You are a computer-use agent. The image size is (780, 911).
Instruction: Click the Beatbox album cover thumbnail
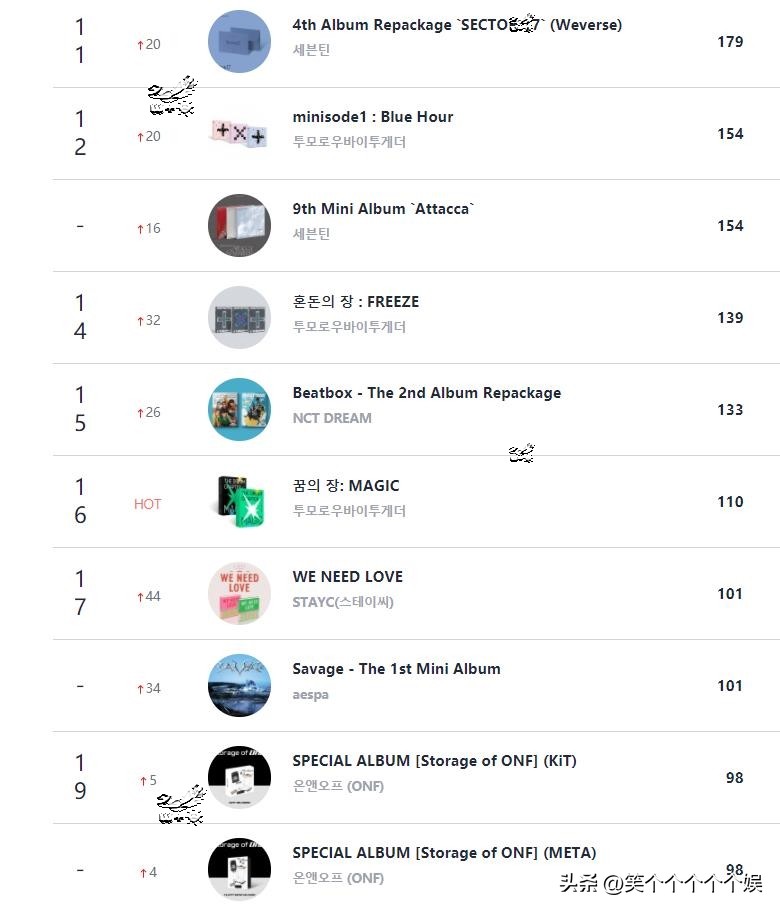tap(239, 410)
